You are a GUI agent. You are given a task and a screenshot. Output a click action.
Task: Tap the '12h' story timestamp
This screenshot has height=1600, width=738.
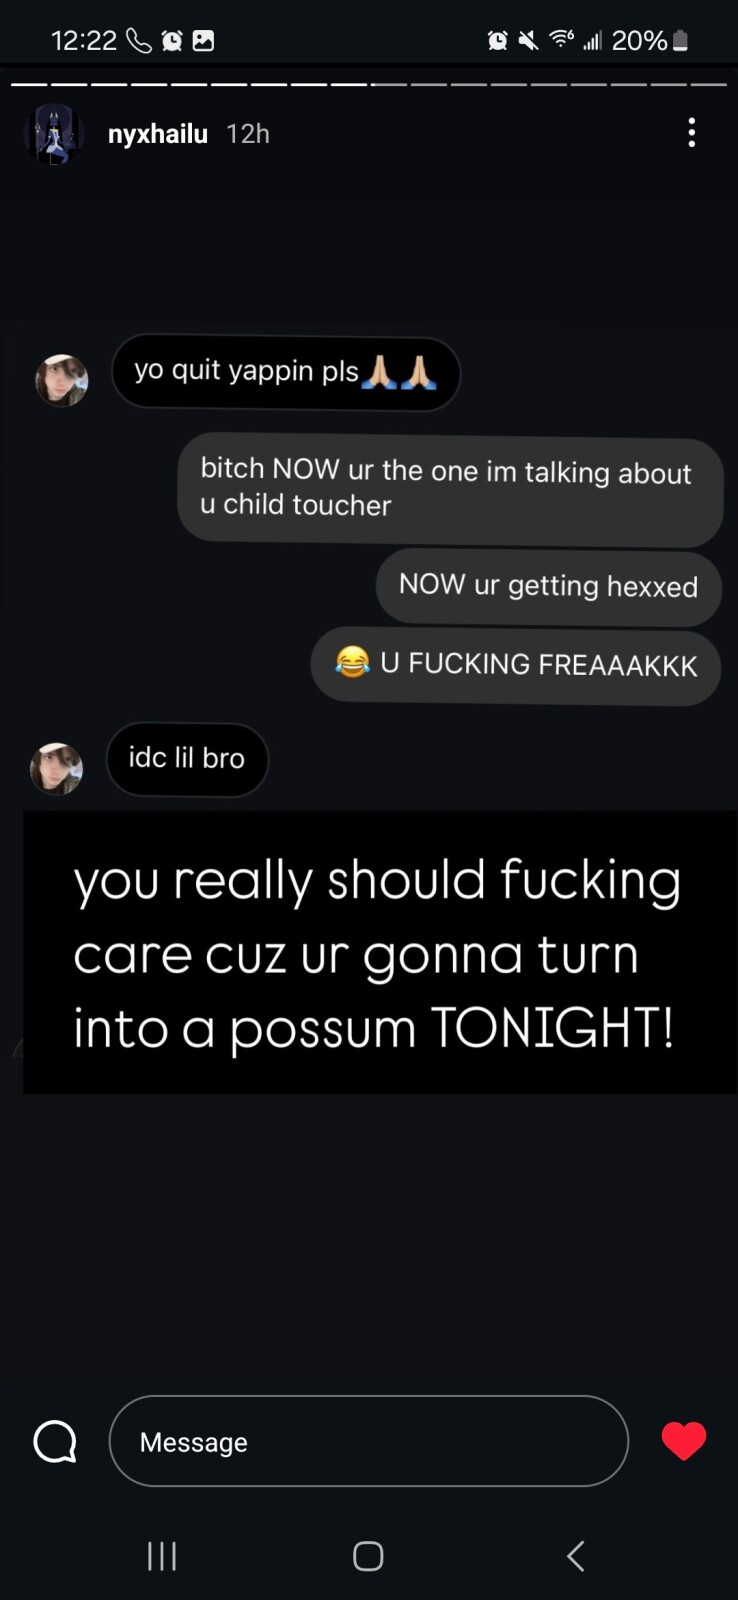[248, 134]
